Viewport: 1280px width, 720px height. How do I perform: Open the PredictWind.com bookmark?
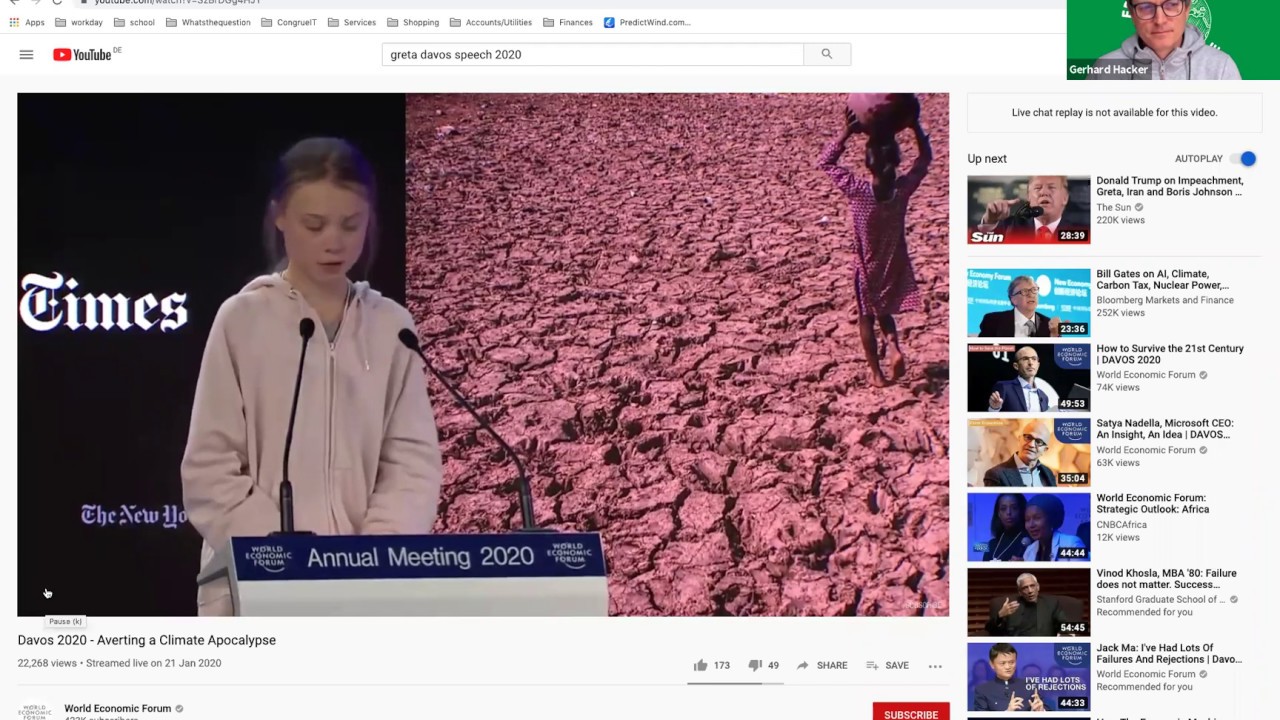tap(647, 22)
